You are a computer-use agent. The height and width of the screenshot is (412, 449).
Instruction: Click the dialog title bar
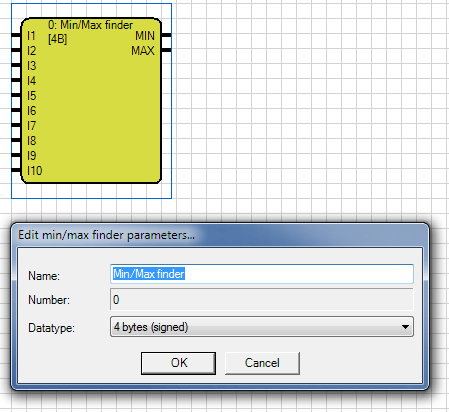[x=220, y=235]
